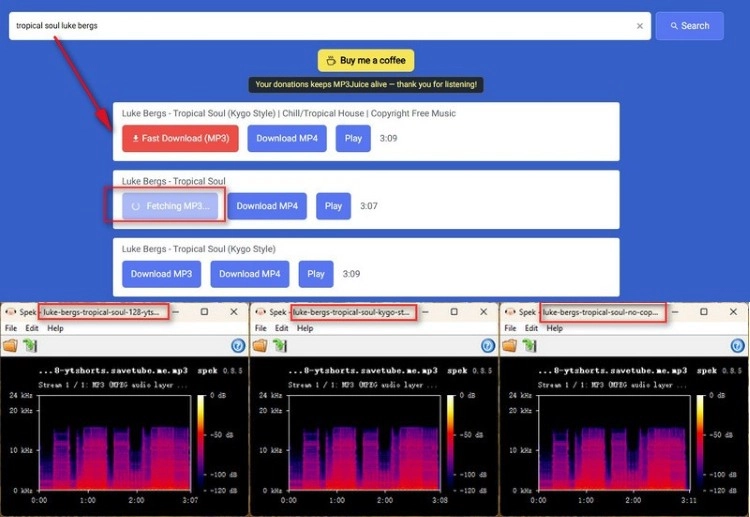Click the blue help icon in no-cop Spek window
The width and height of the screenshot is (750, 517).
(x=738, y=346)
